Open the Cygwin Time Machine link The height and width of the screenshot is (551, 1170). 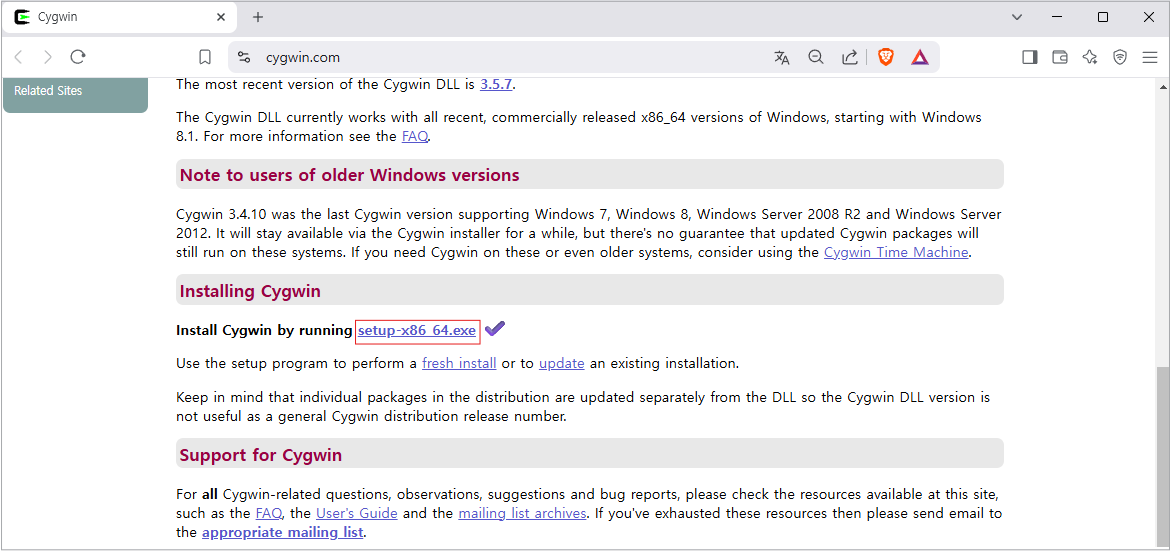tap(896, 252)
